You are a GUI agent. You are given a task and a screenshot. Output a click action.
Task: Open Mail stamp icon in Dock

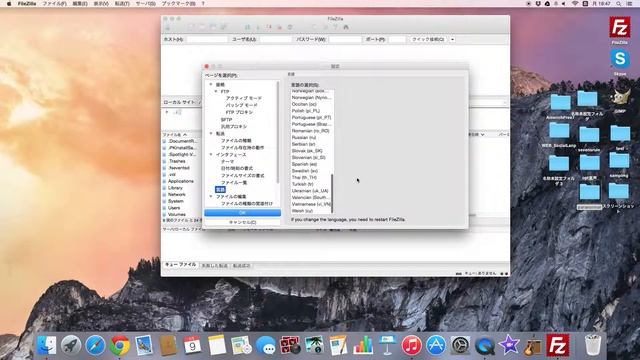pyautogui.click(x=144, y=345)
